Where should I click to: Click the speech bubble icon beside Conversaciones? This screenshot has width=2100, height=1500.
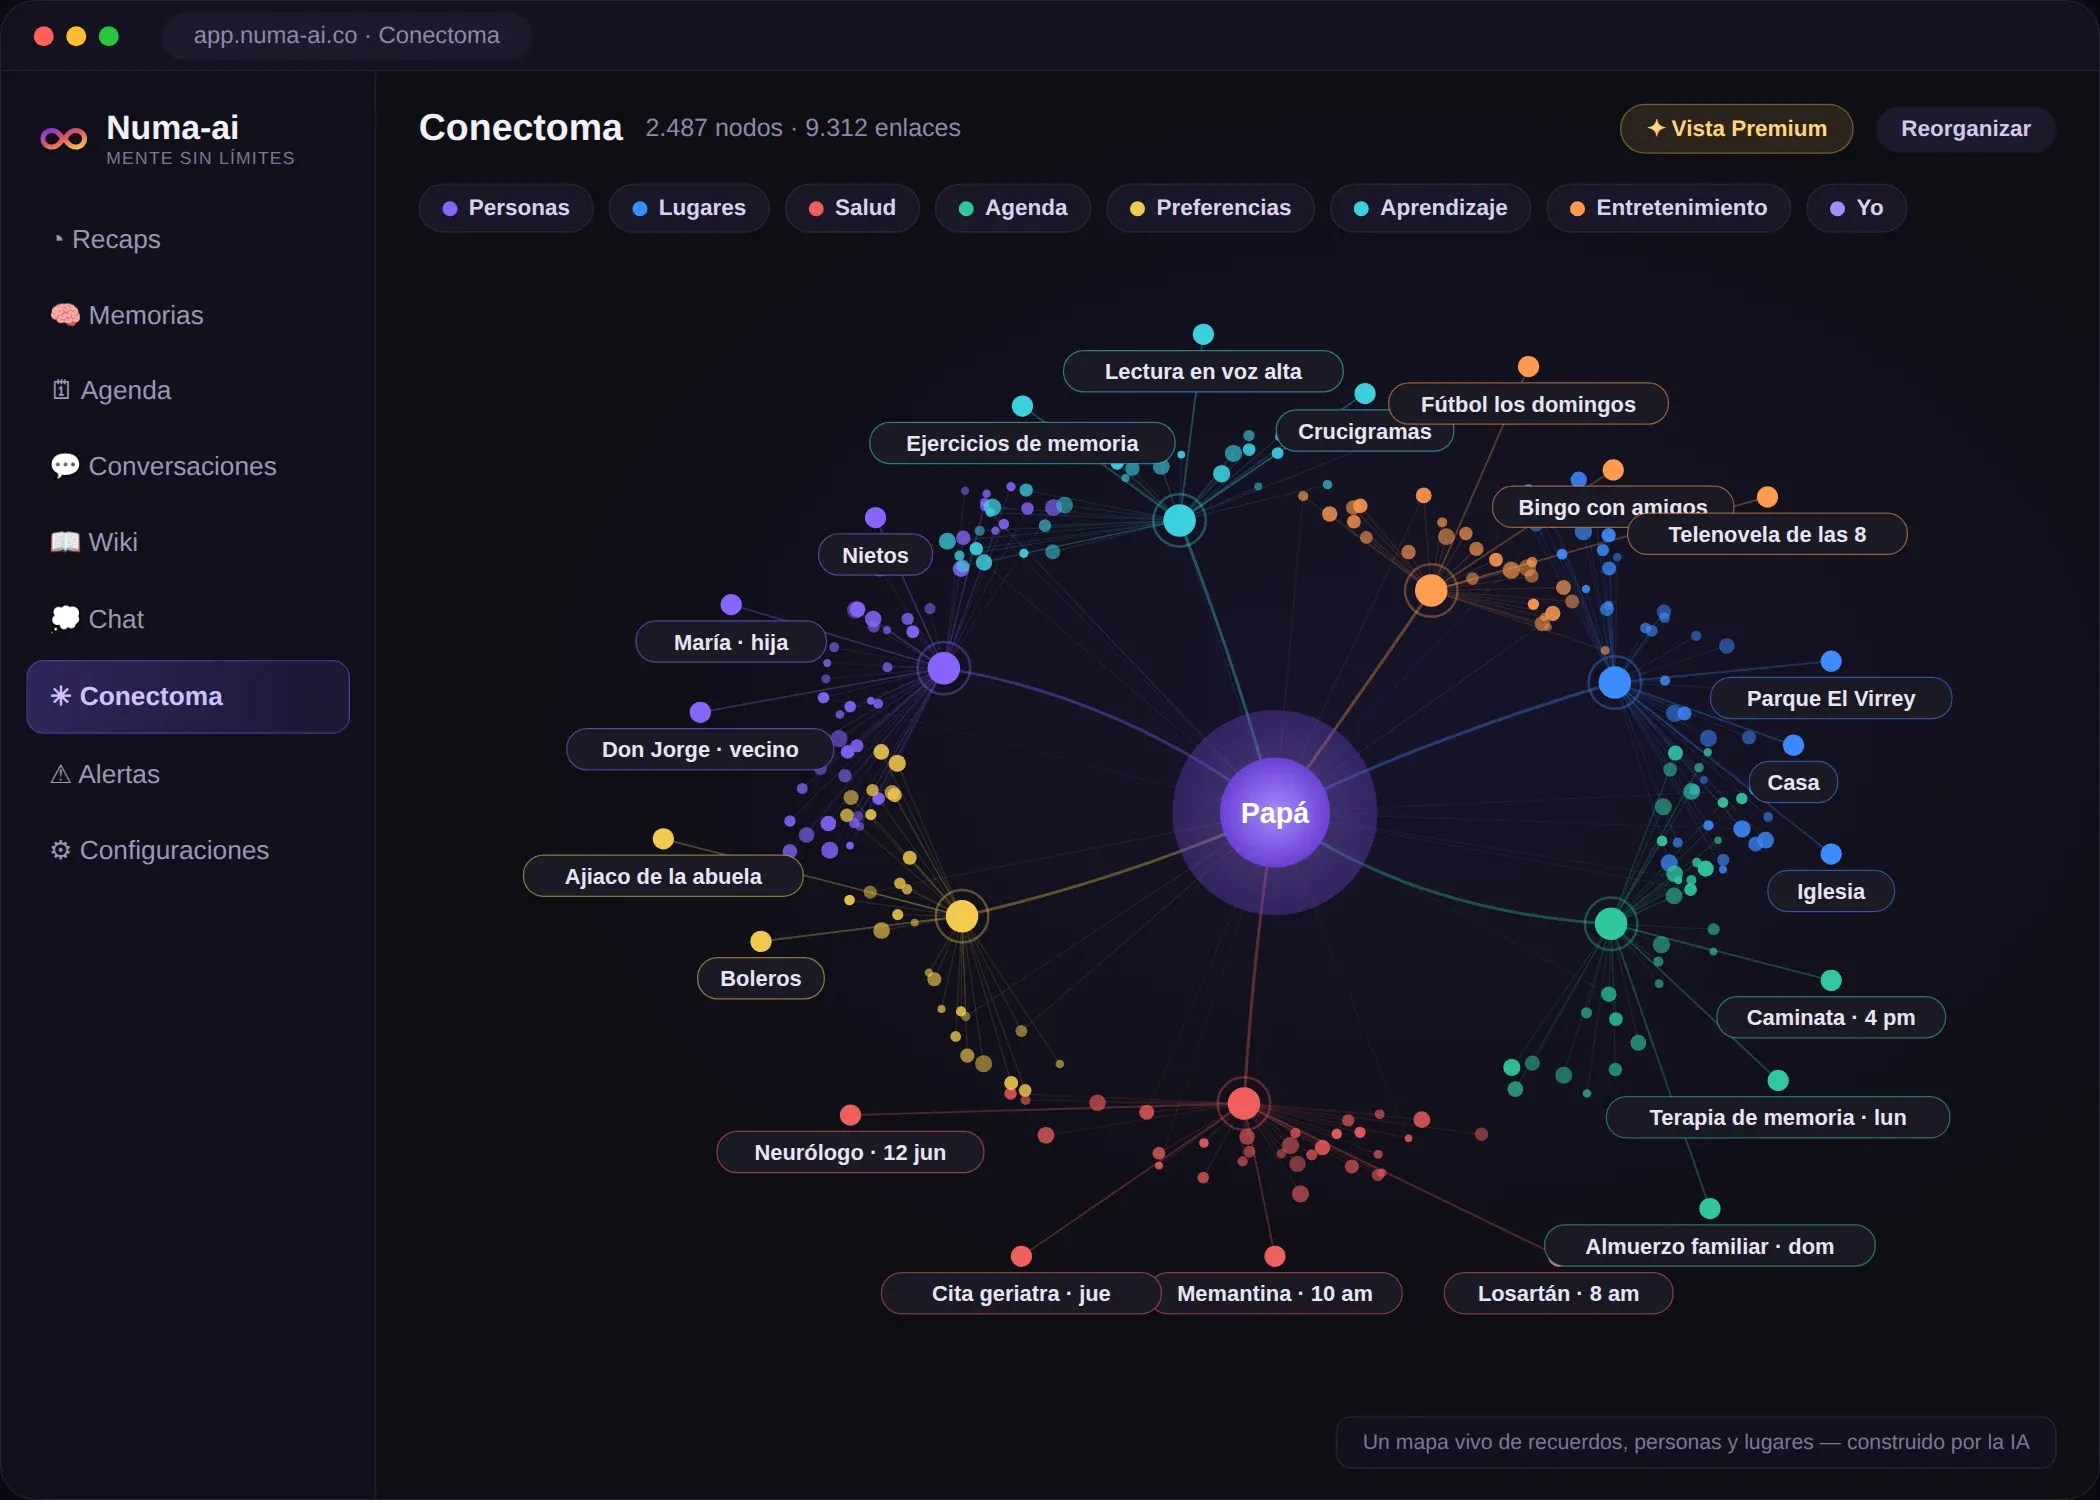coord(65,466)
